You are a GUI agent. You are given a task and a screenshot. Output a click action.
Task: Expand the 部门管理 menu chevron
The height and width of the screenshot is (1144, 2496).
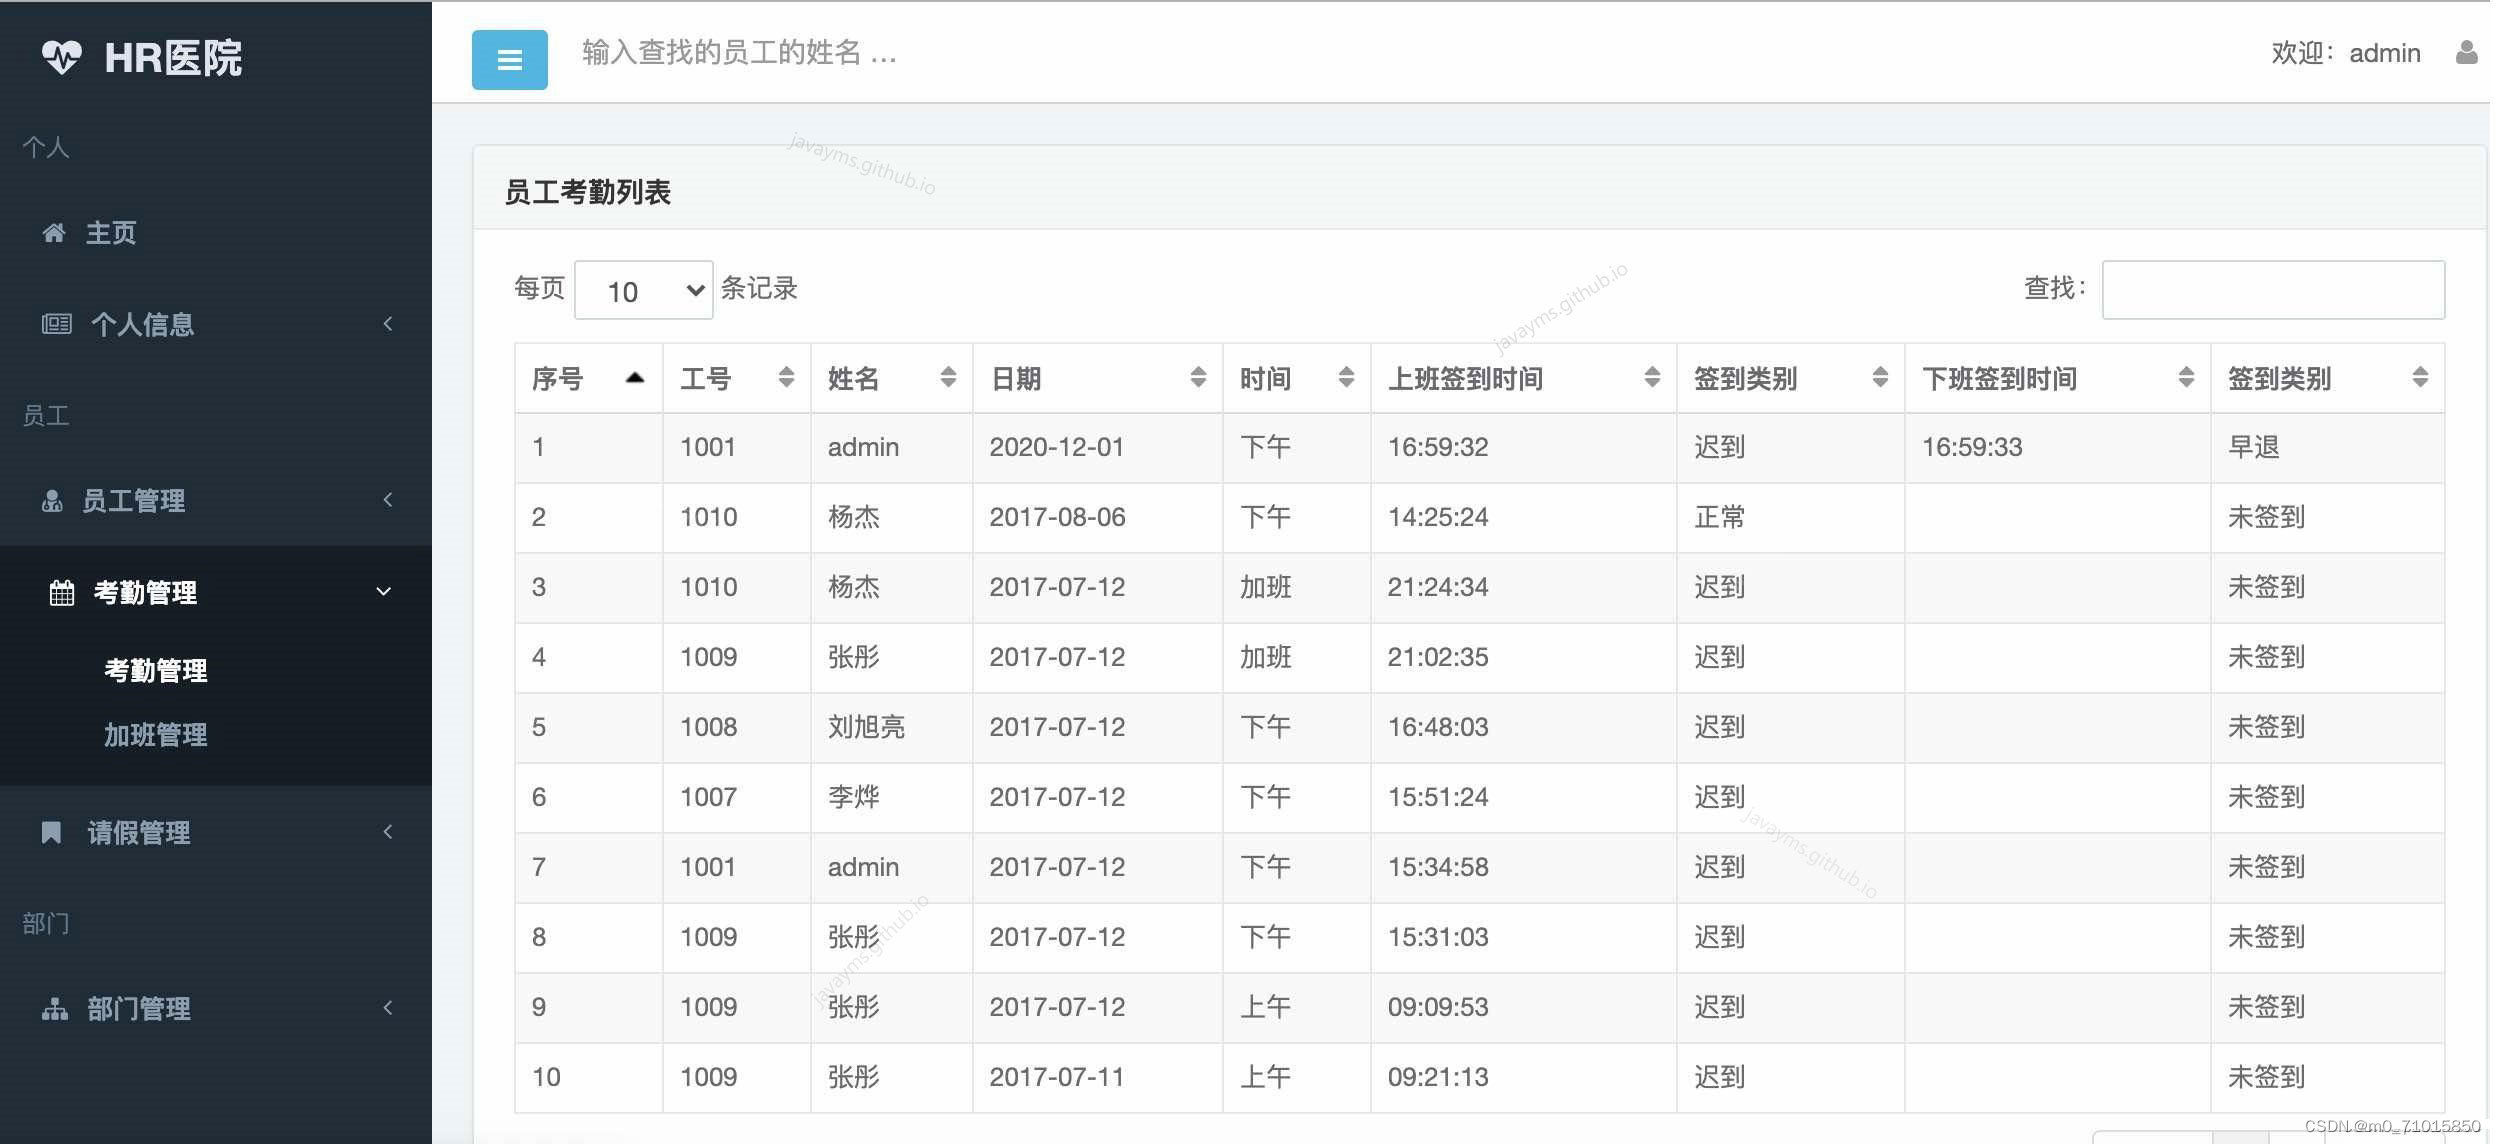click(388, 1007)
